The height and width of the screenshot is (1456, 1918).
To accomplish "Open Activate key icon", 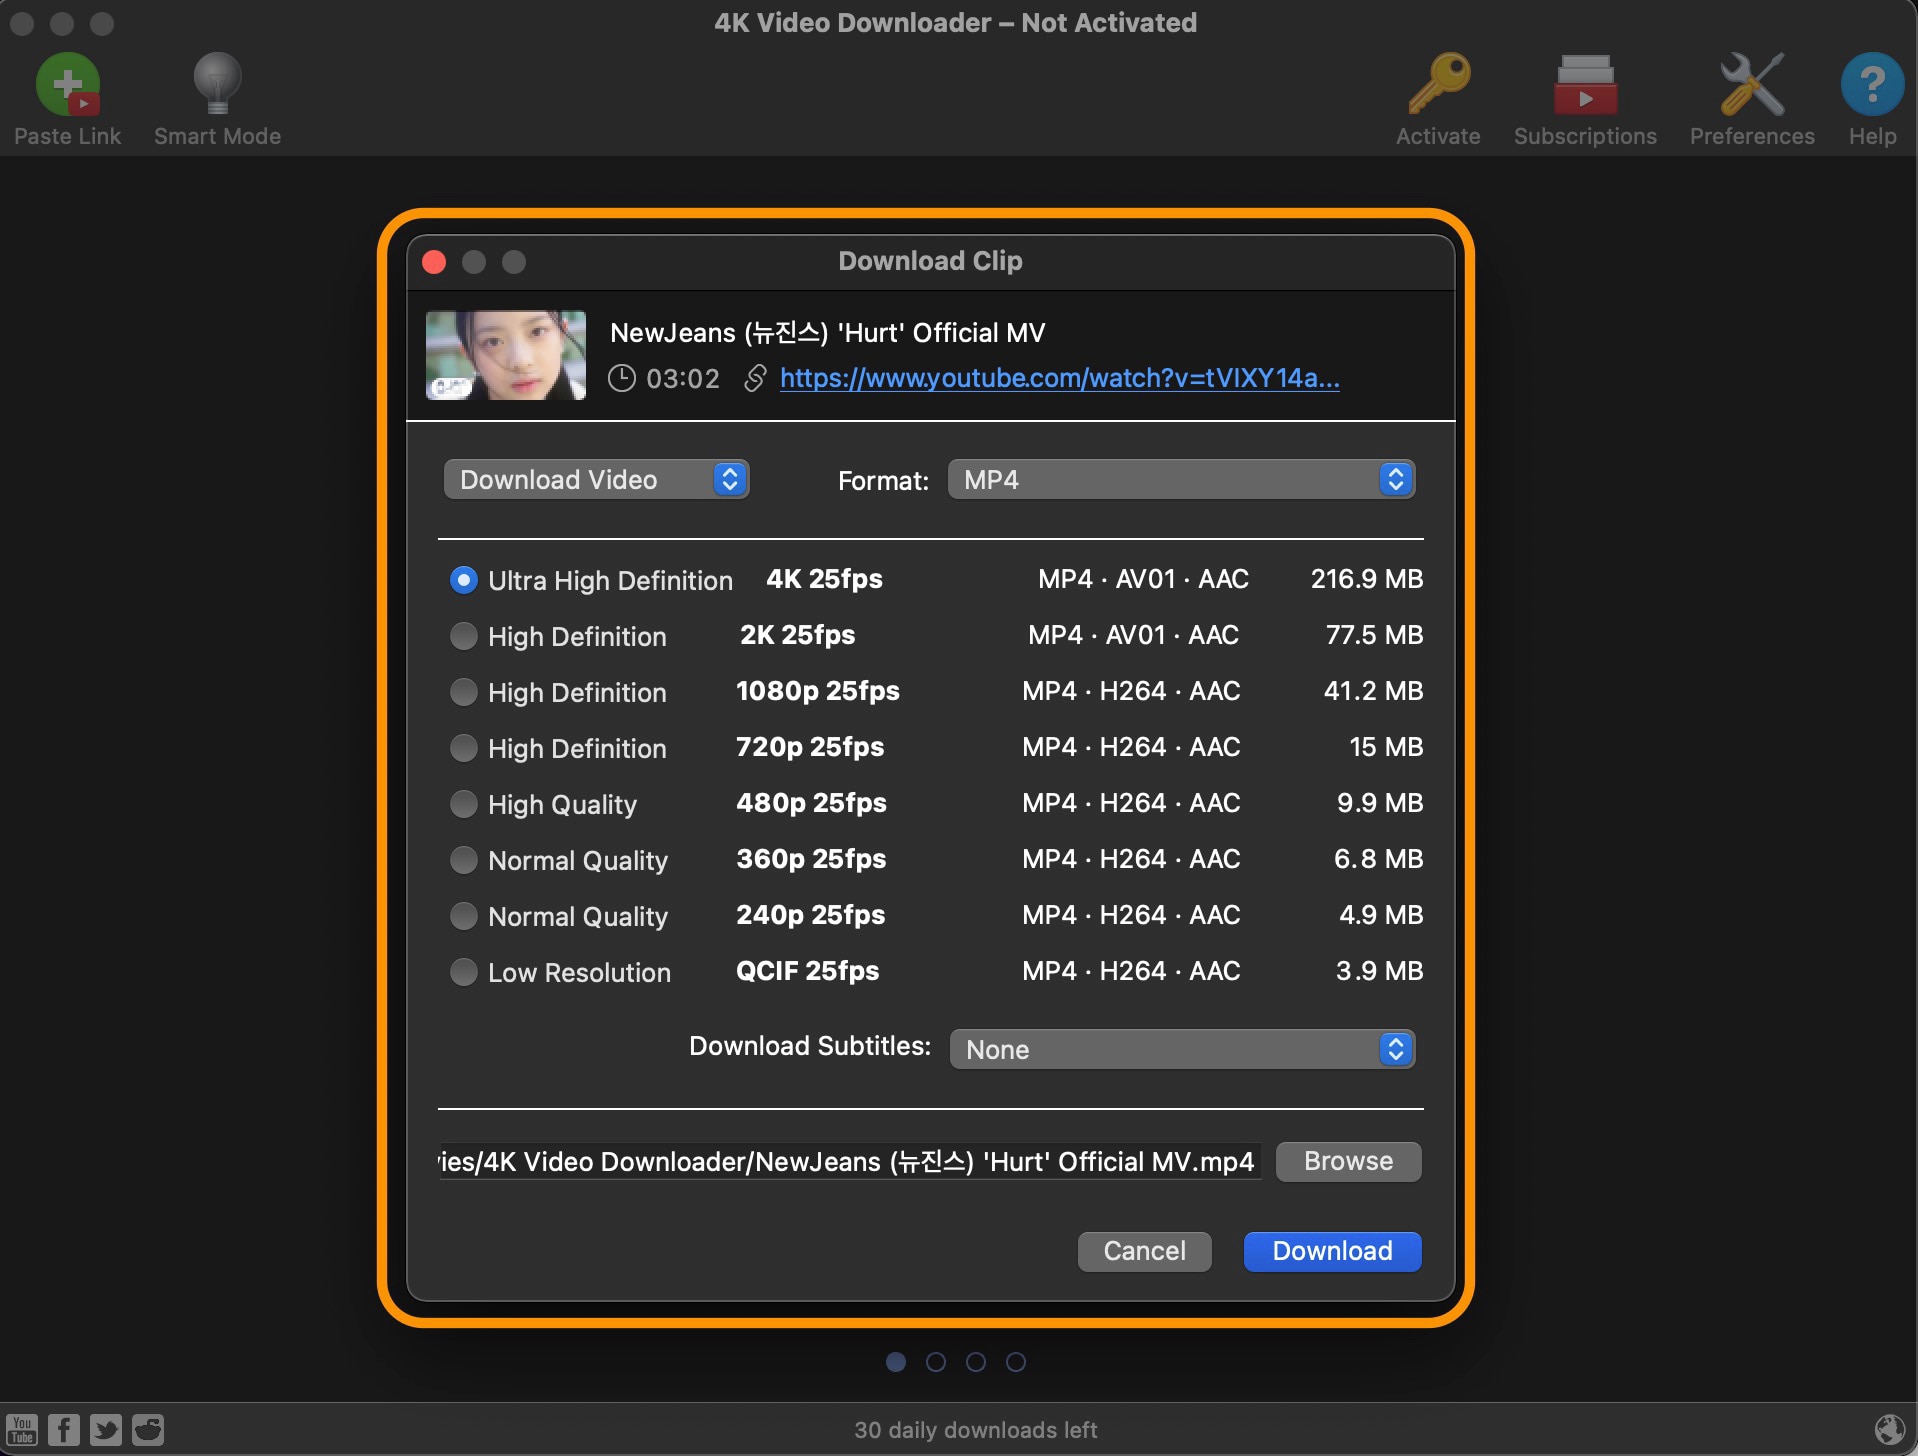I will [1438, 85].
